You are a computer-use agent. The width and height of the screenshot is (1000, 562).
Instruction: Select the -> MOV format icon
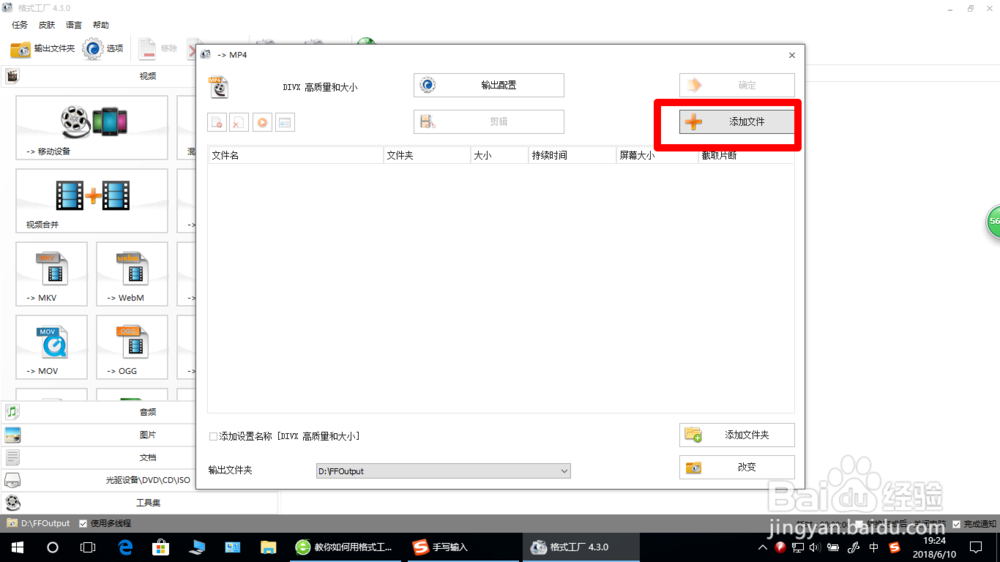click(52, 347)
